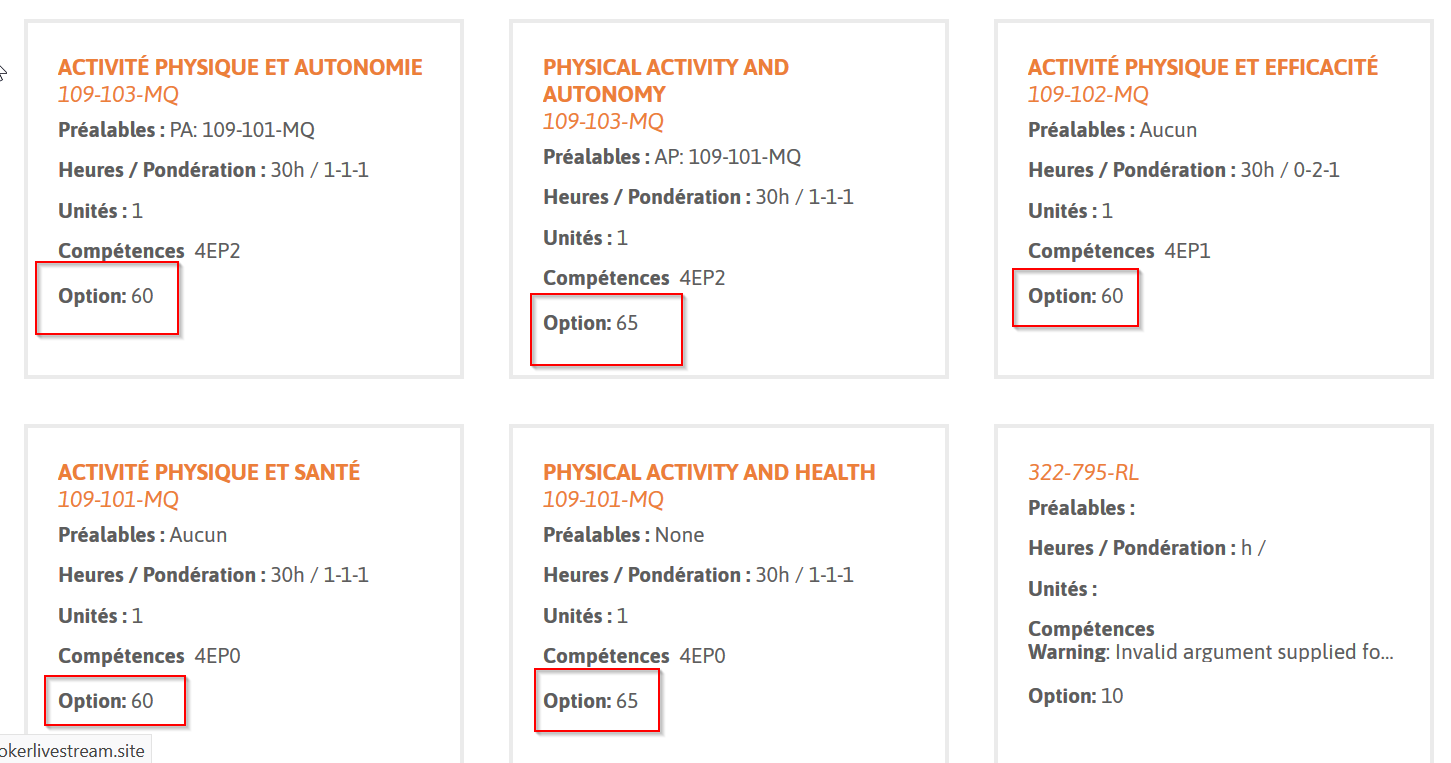
Task: Open the ACTIVITÉ PHYSIQUE ET SANTÉ course title
Action: point(209,473)
